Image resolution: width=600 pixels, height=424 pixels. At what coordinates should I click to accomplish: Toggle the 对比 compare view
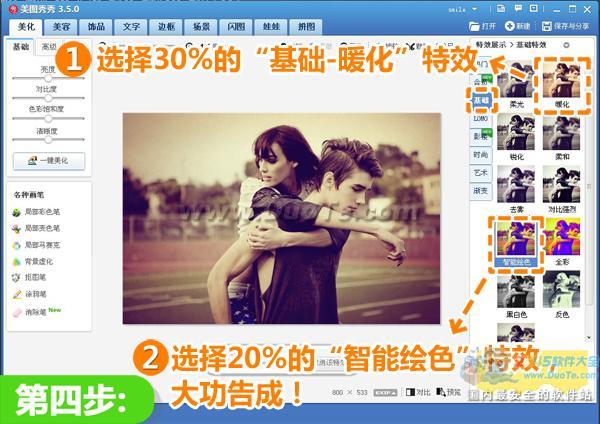coord(418,392)
